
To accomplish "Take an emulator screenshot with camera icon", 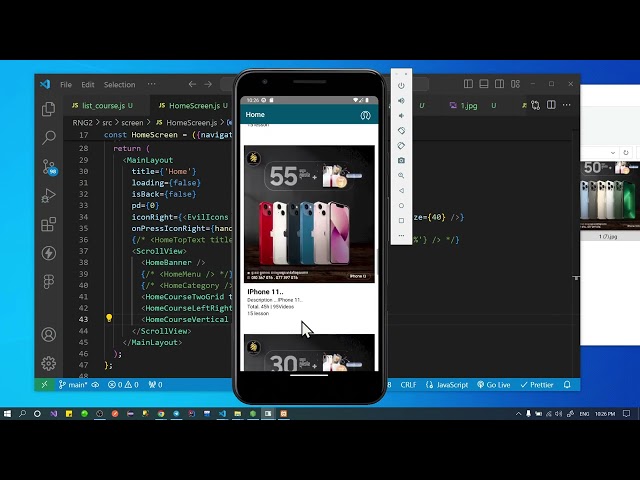I will tap(401, 160).
